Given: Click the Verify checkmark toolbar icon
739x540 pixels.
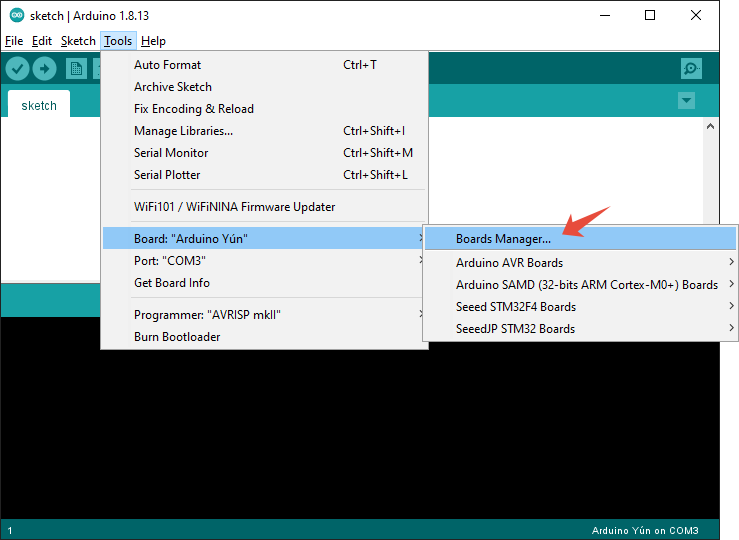Looking at the screenshot, I should [17, 68].
